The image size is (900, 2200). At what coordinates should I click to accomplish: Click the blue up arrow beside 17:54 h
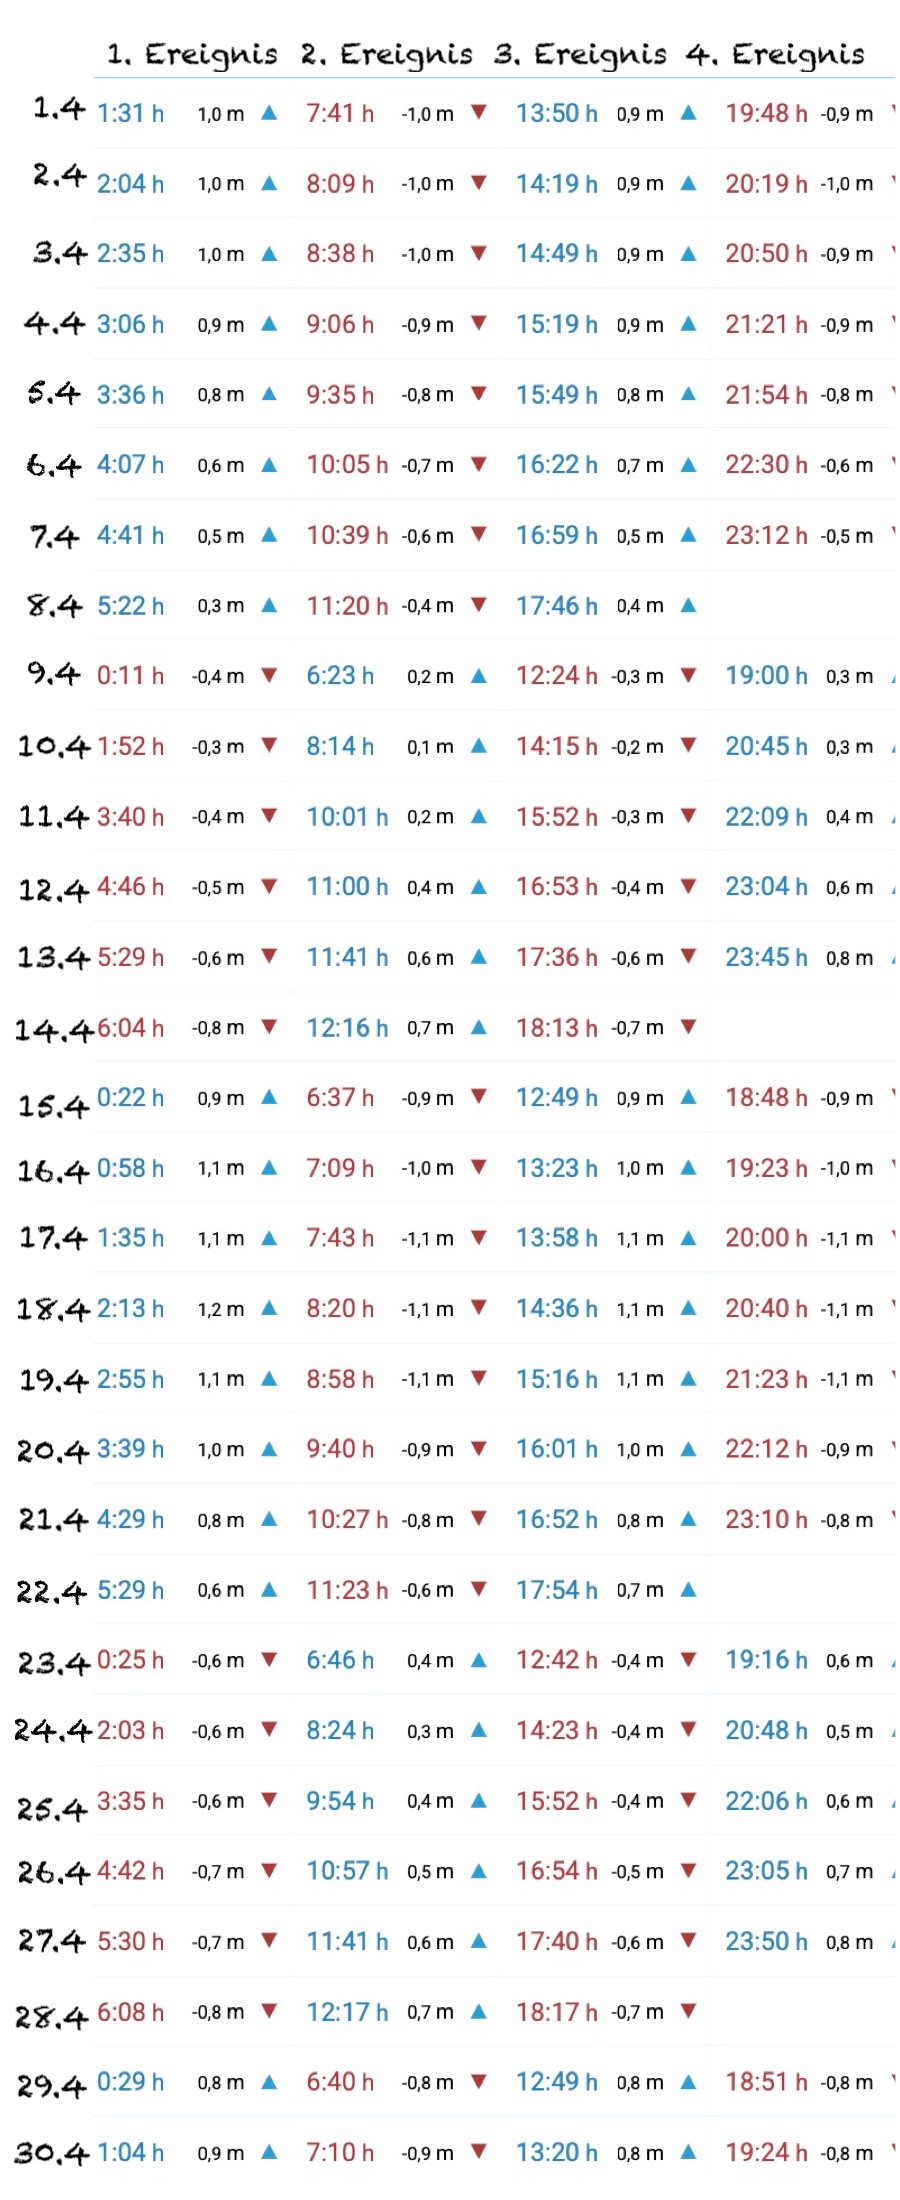click(688, 1590)
